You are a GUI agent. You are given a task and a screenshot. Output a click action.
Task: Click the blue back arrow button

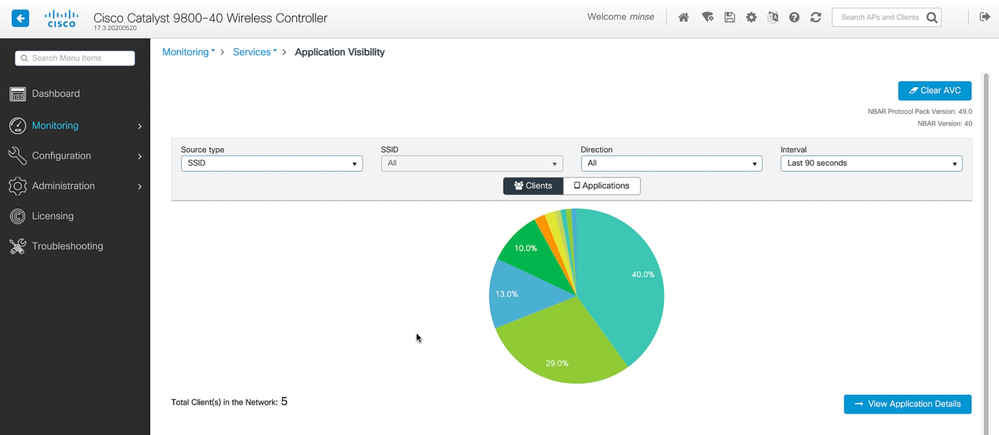tap(20, 18)
